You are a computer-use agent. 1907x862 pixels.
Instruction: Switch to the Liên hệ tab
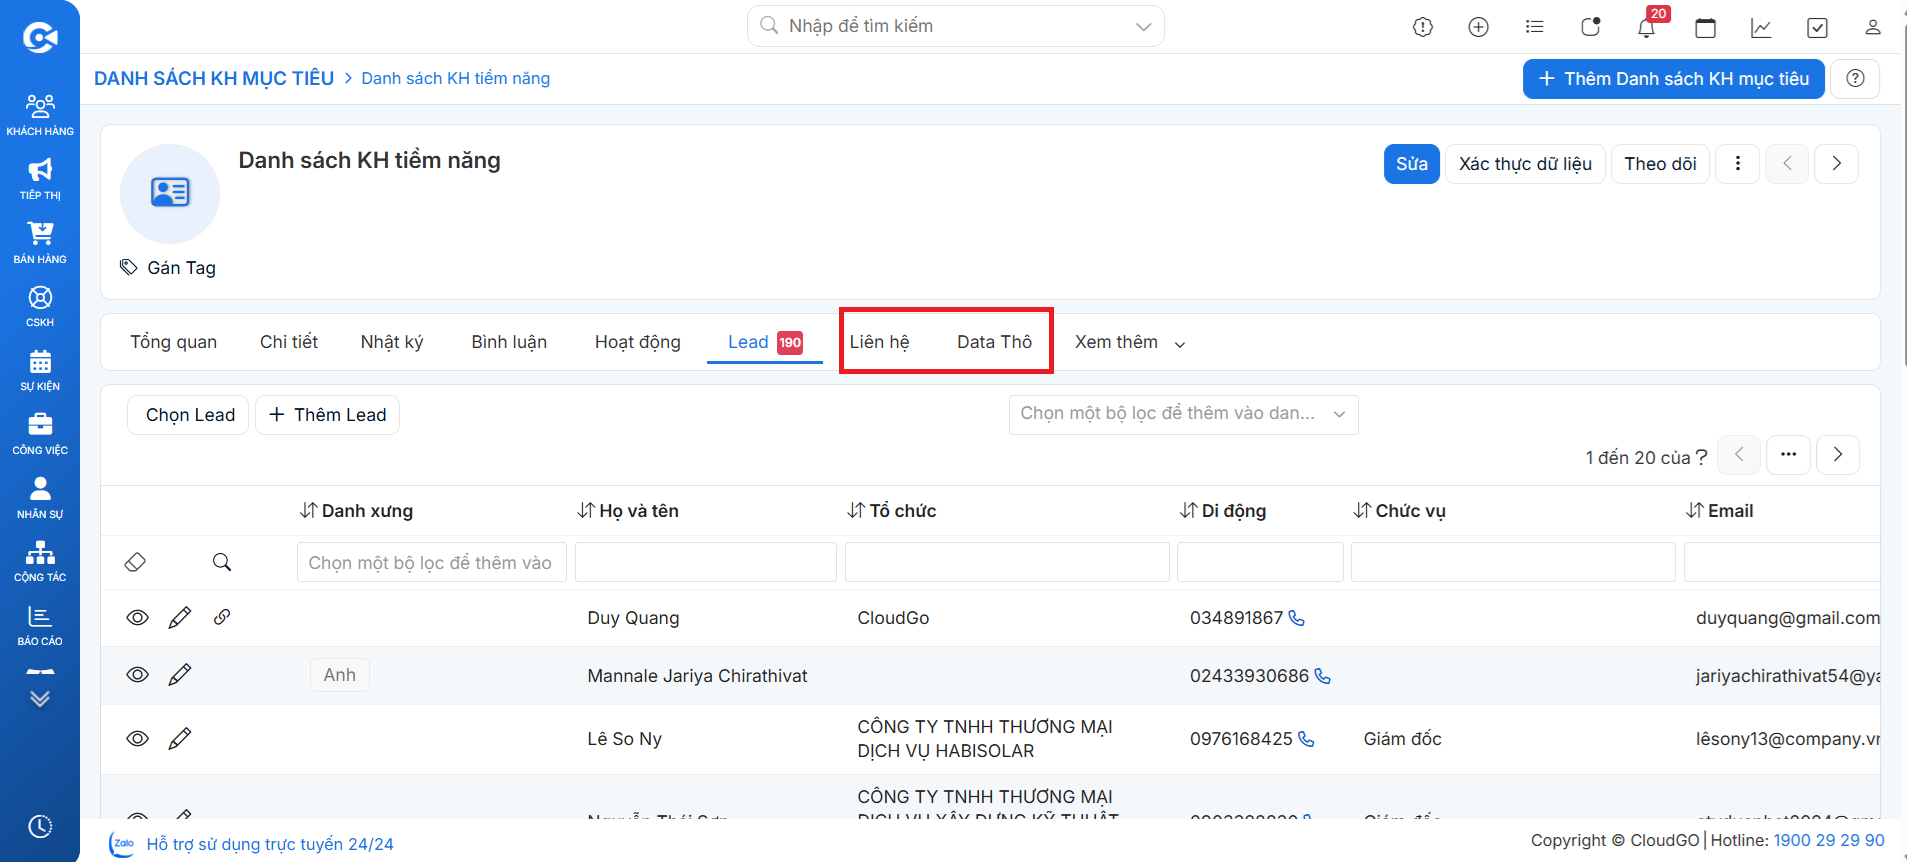pos(879,342)
